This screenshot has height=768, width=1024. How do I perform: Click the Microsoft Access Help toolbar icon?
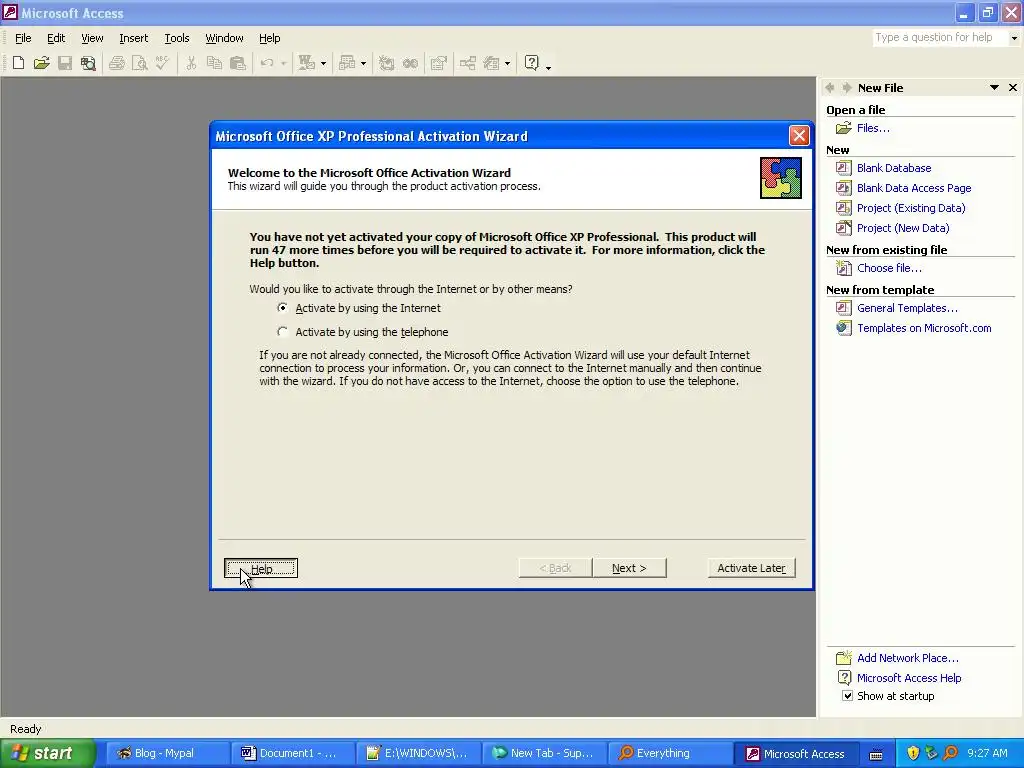click(532, 63)
